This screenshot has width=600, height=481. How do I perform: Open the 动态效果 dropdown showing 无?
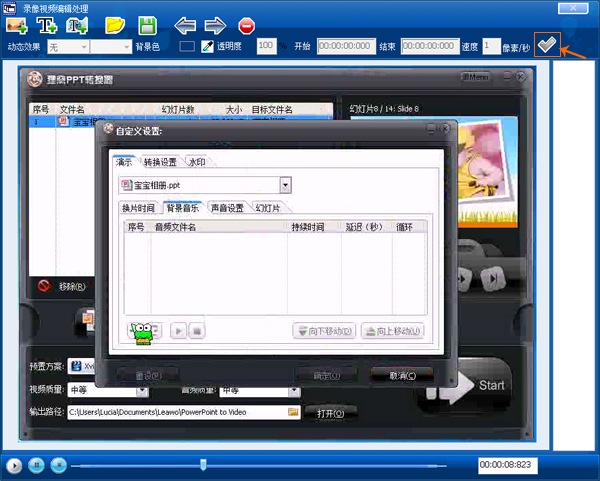[x=68, y=47]
